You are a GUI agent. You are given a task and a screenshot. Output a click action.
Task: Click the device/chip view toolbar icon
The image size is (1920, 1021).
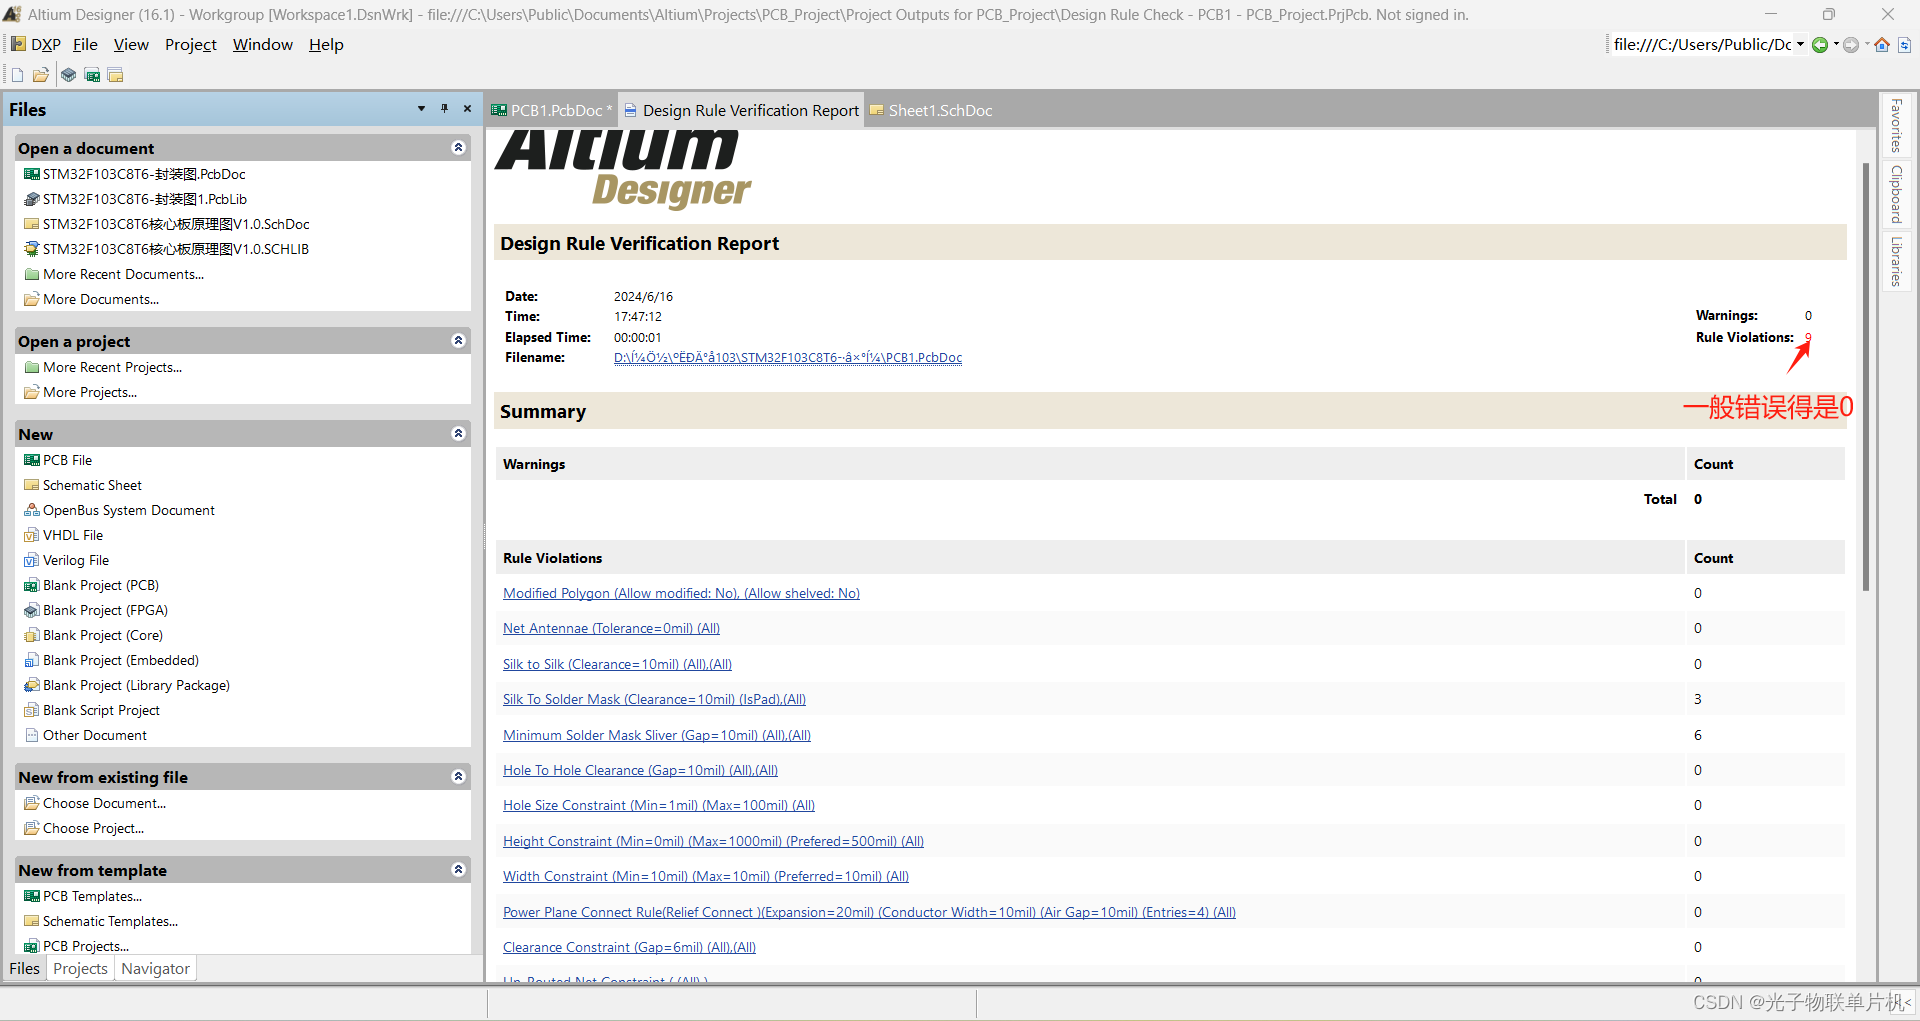(68, 75)
